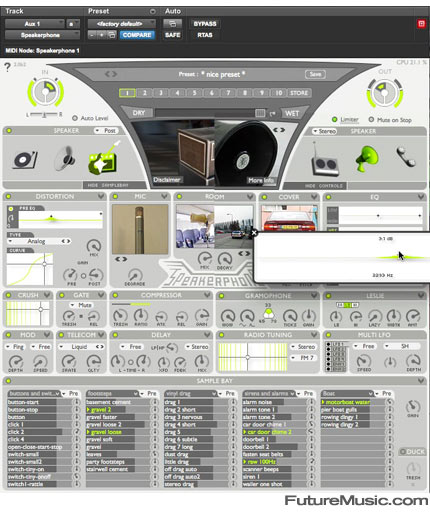Close the EQ popup with X icon
This screenshot has height=520, width=430.
coord(254,233)
